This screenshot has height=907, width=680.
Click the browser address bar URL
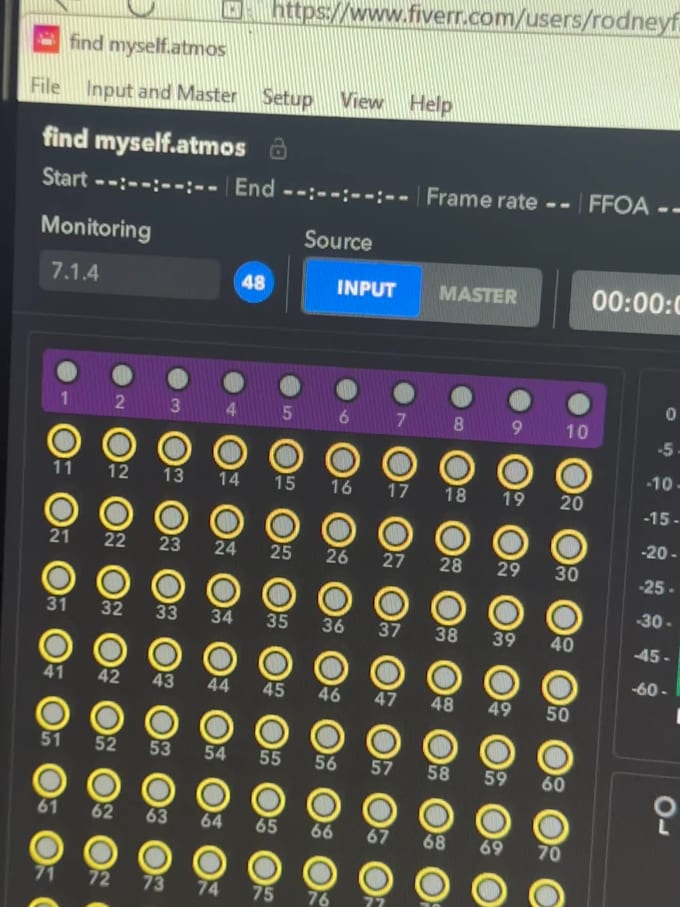point(474,14)
